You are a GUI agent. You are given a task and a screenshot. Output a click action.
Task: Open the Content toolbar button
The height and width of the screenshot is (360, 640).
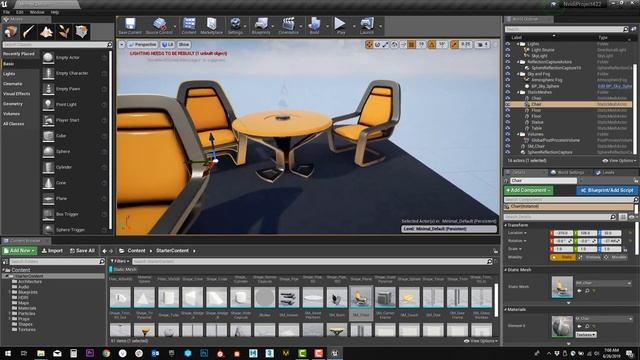click(189, 26)
